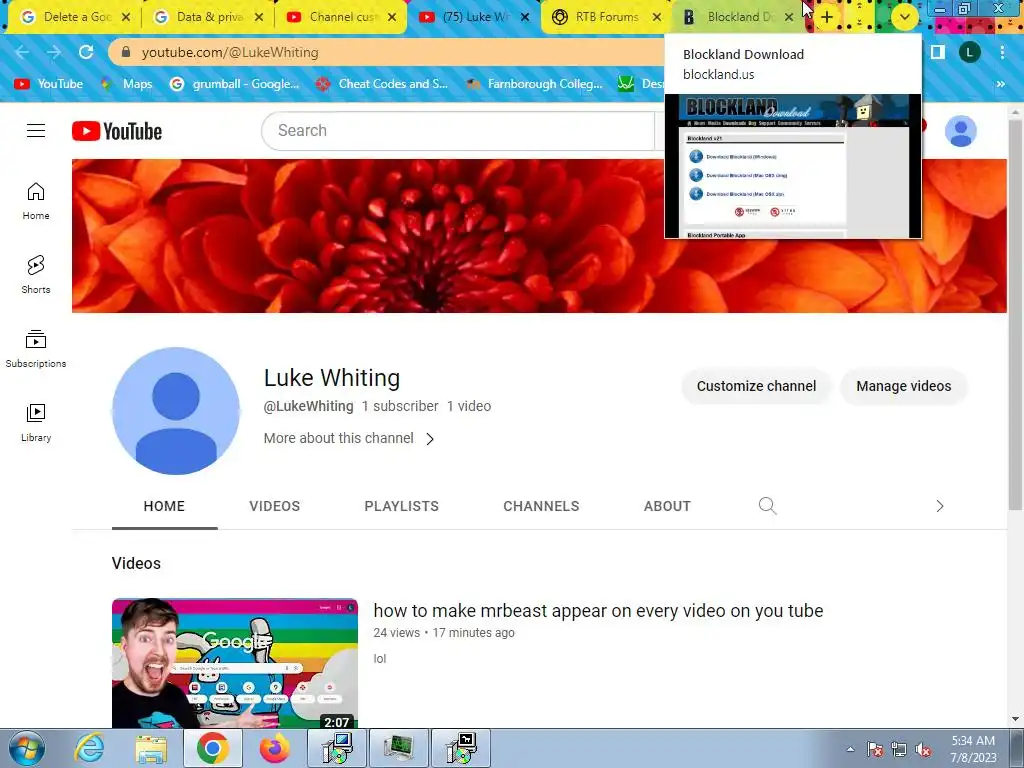
Task: Close the Blockland Download tab
Action: pos(789,17)
